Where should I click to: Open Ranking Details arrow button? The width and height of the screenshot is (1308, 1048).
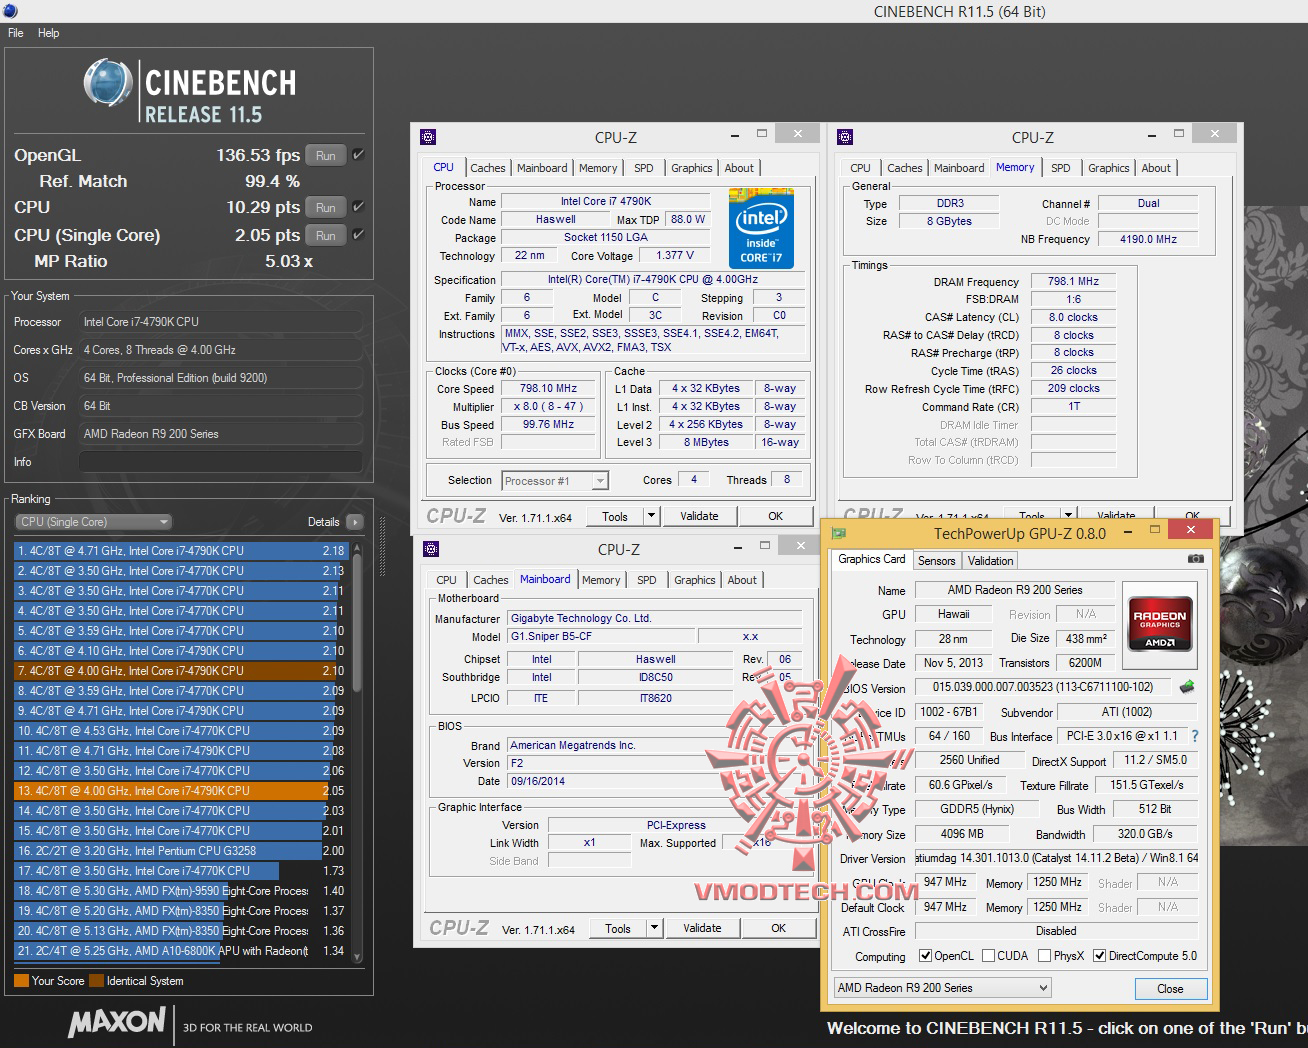(354, 522)
